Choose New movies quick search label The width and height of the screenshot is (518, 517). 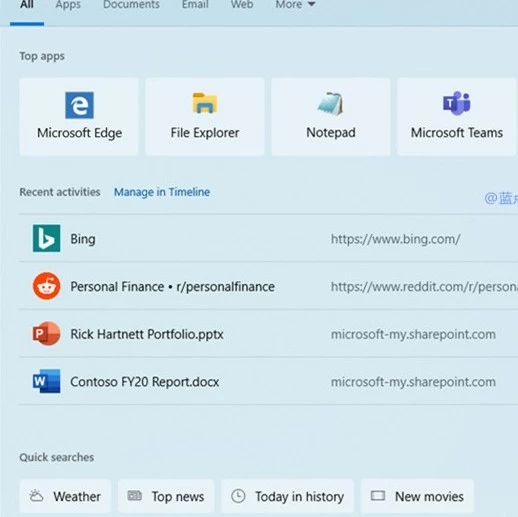tap(429, 496)
